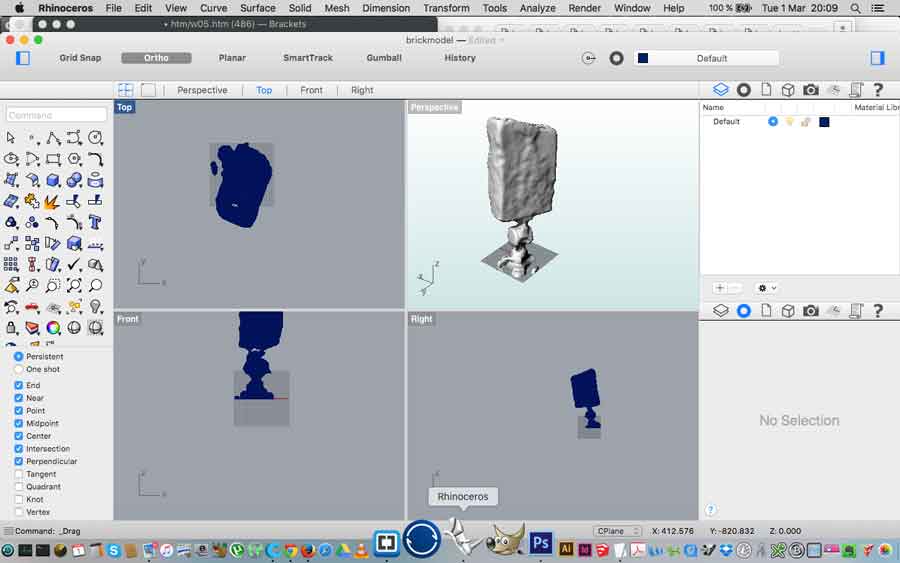Toggle the SmartTrack button
This screenshot has height=563, width=900.
(308, 58)
